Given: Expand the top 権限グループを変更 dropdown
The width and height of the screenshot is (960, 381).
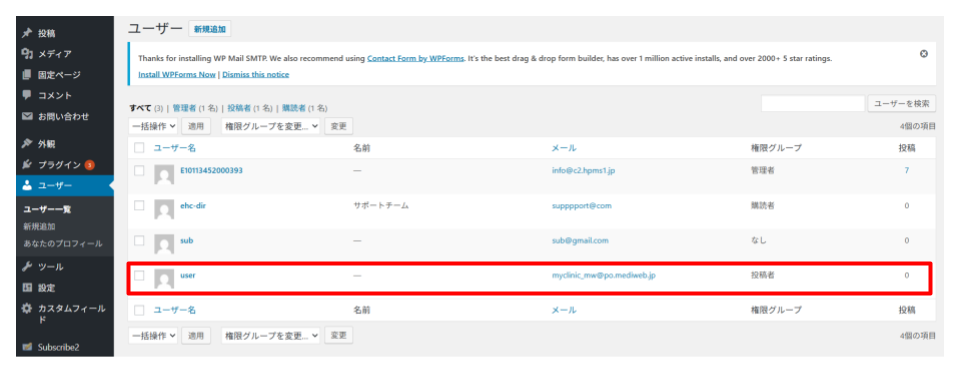Looking at the screenshot, I should point(271,126).
